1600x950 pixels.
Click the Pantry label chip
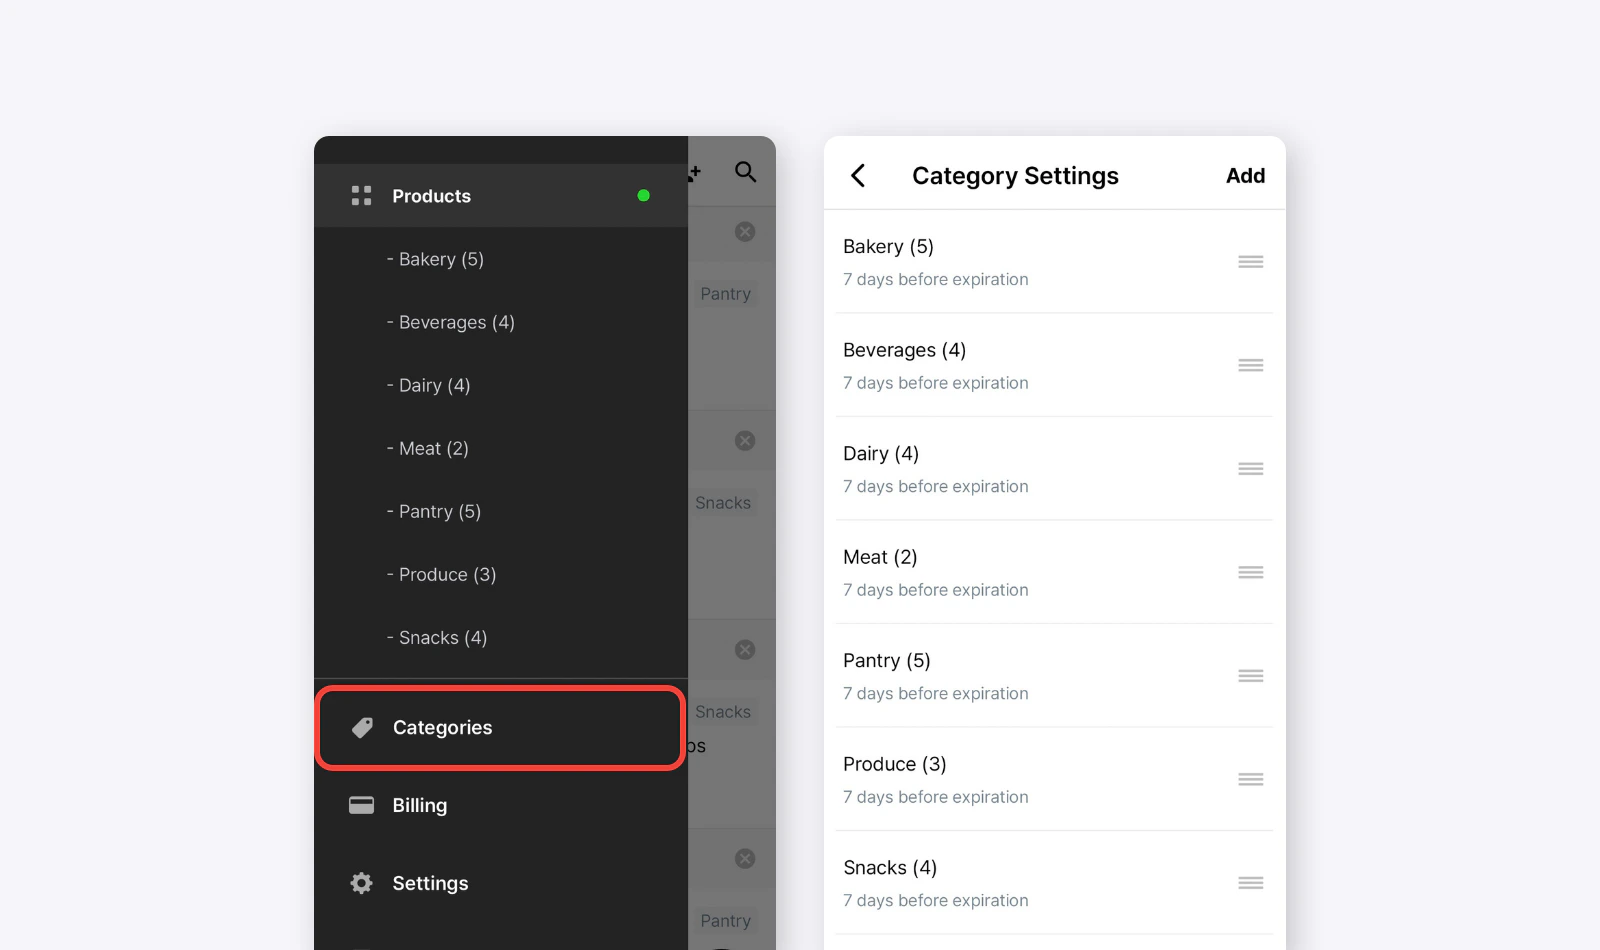point(726,293)
